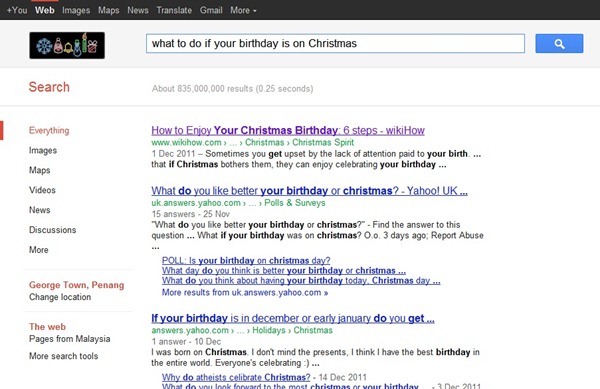Image resolution: width=600 pixels, height=389 pixels.
Task: Restrict results to Pages from Malaysia
Action: click(70, 339)
